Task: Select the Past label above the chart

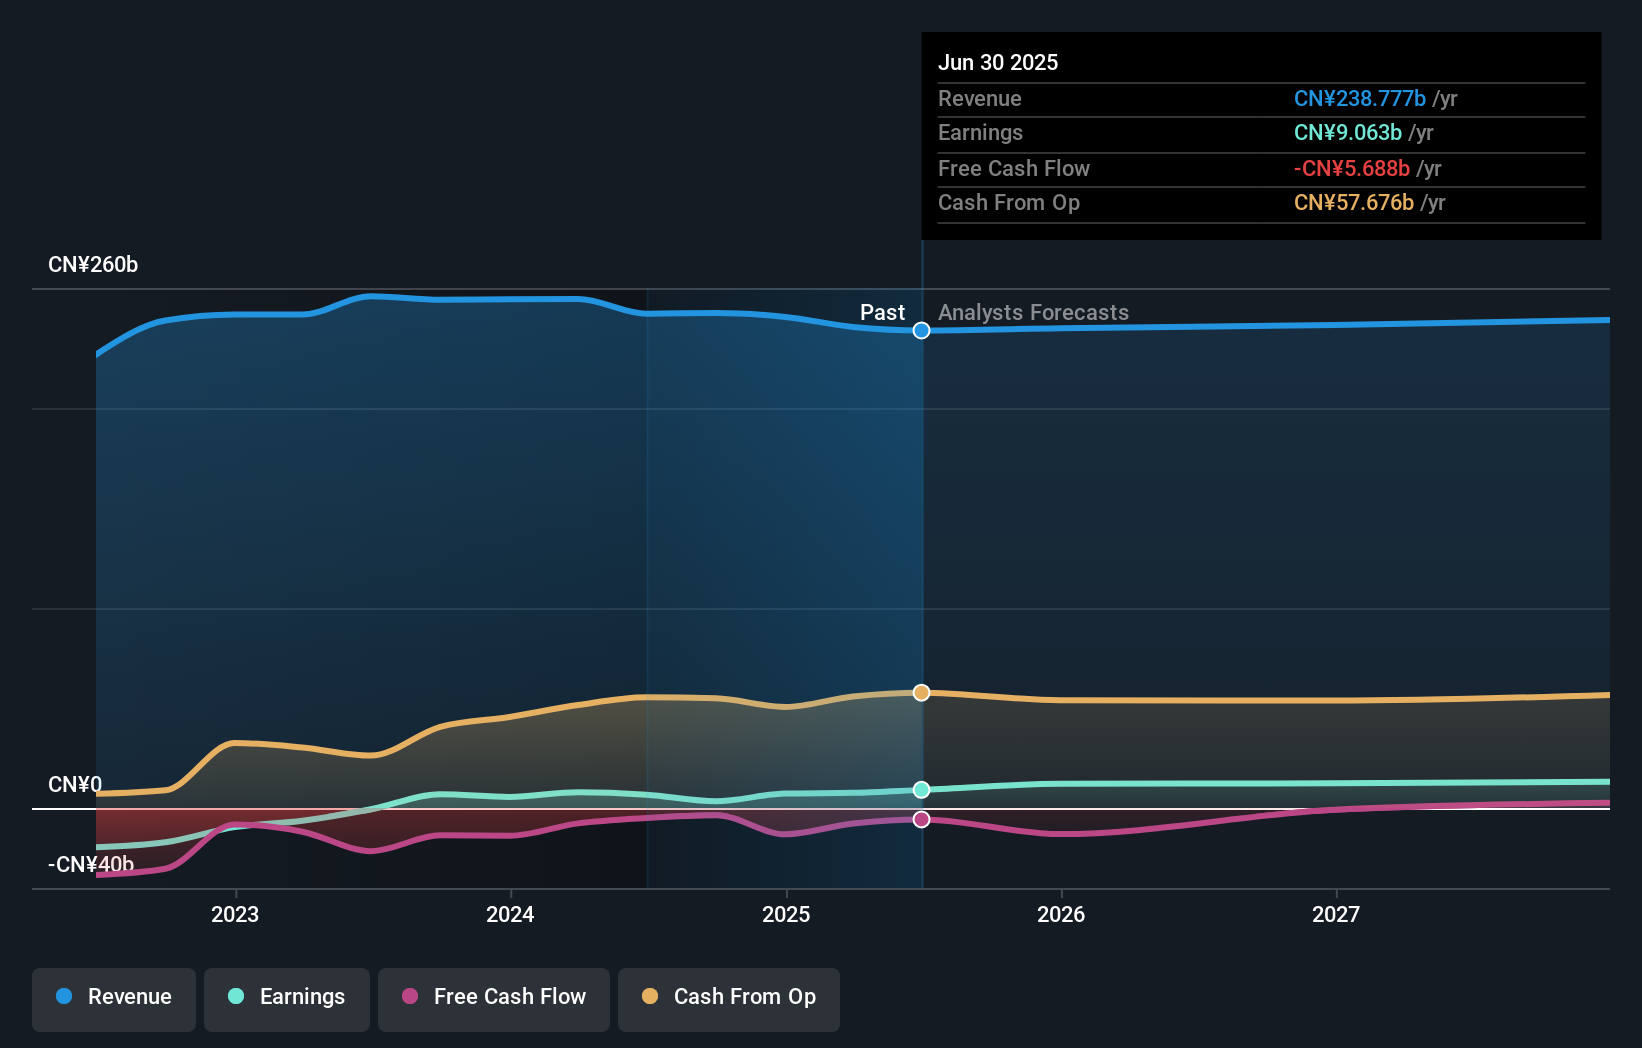Action: (882, 312)
